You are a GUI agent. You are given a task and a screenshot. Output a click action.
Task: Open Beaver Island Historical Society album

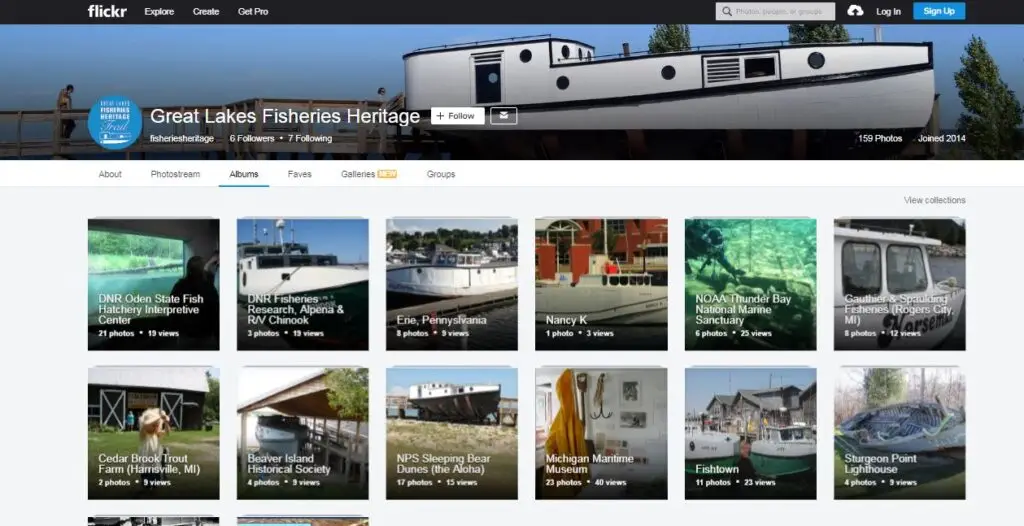[x=303, y=433]
